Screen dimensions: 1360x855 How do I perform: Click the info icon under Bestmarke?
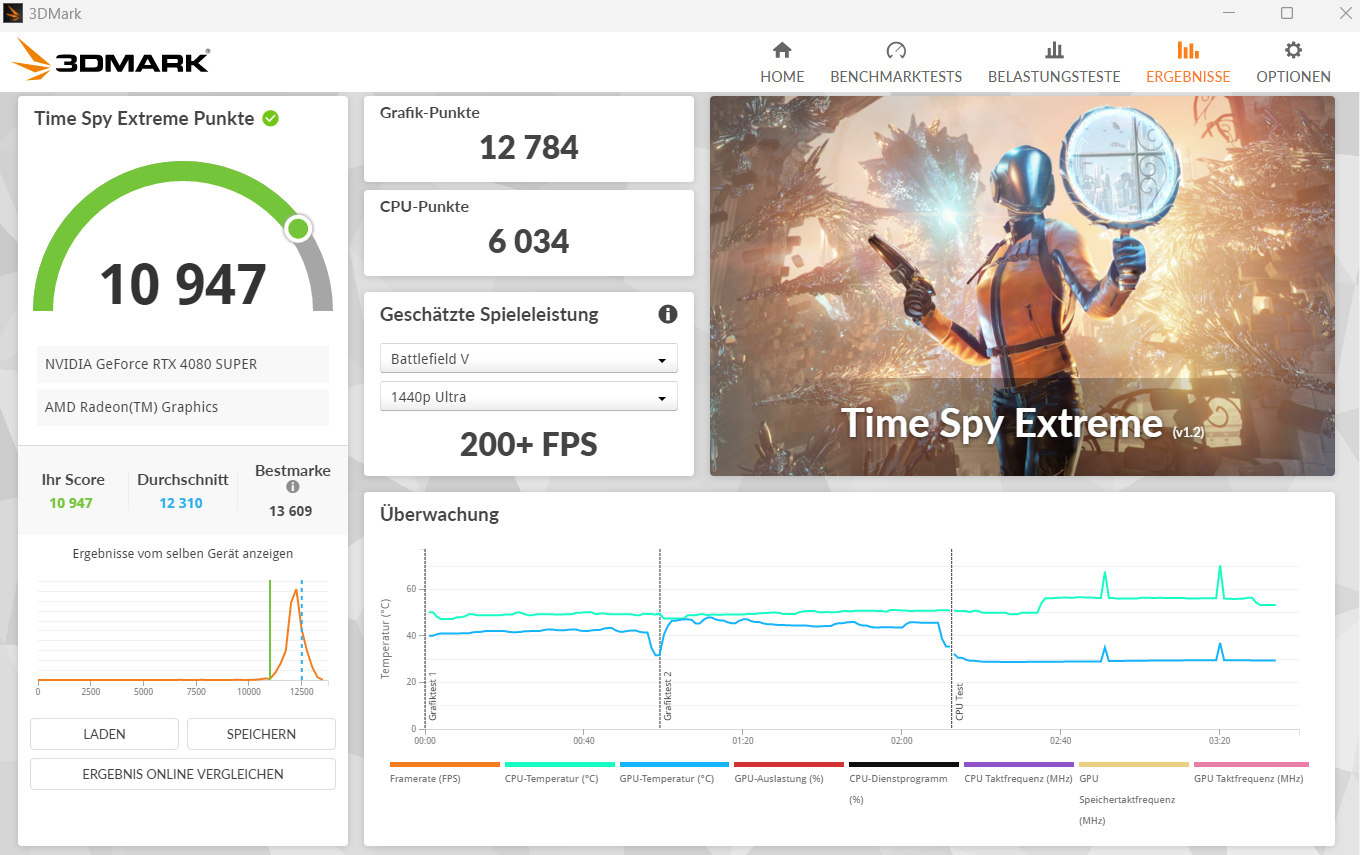(293, 487)
